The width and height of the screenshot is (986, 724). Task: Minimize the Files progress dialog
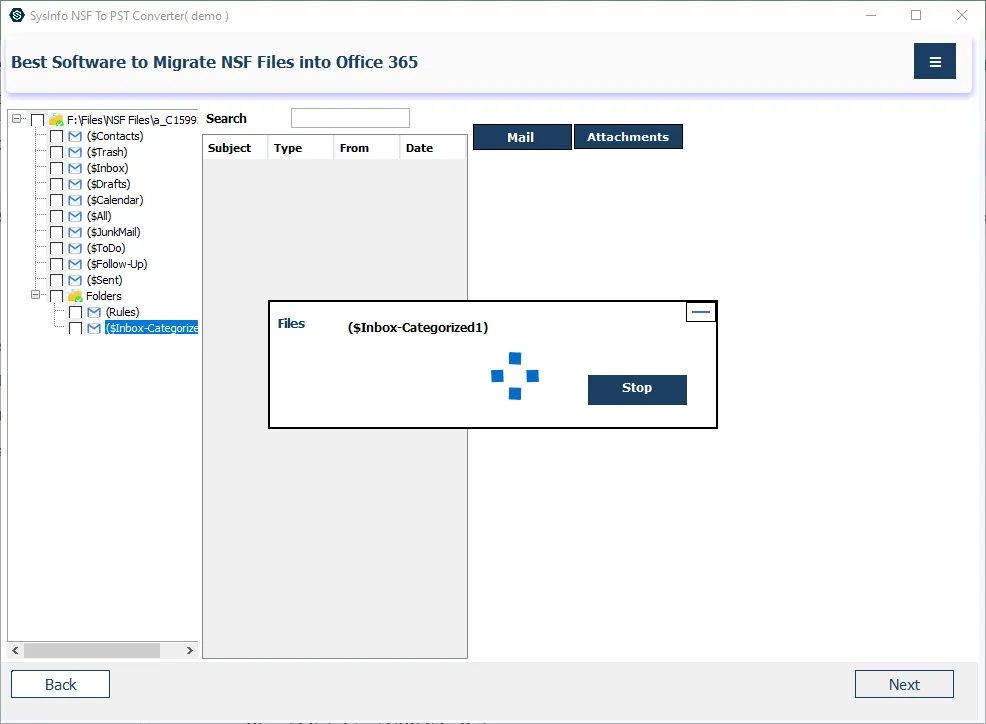click(701, 312)
